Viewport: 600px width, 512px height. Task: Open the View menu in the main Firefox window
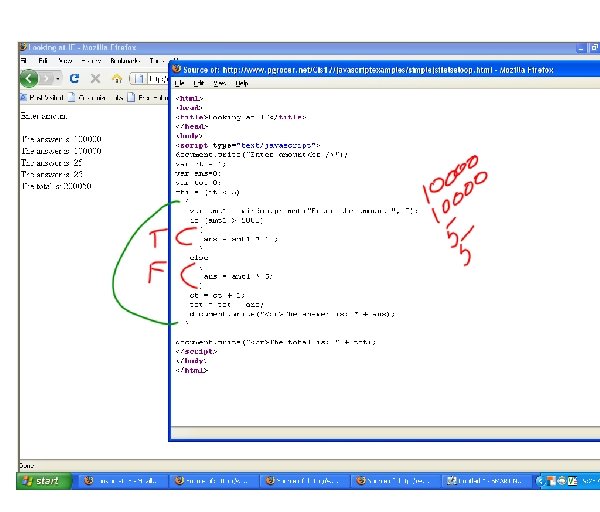point(65,60)
